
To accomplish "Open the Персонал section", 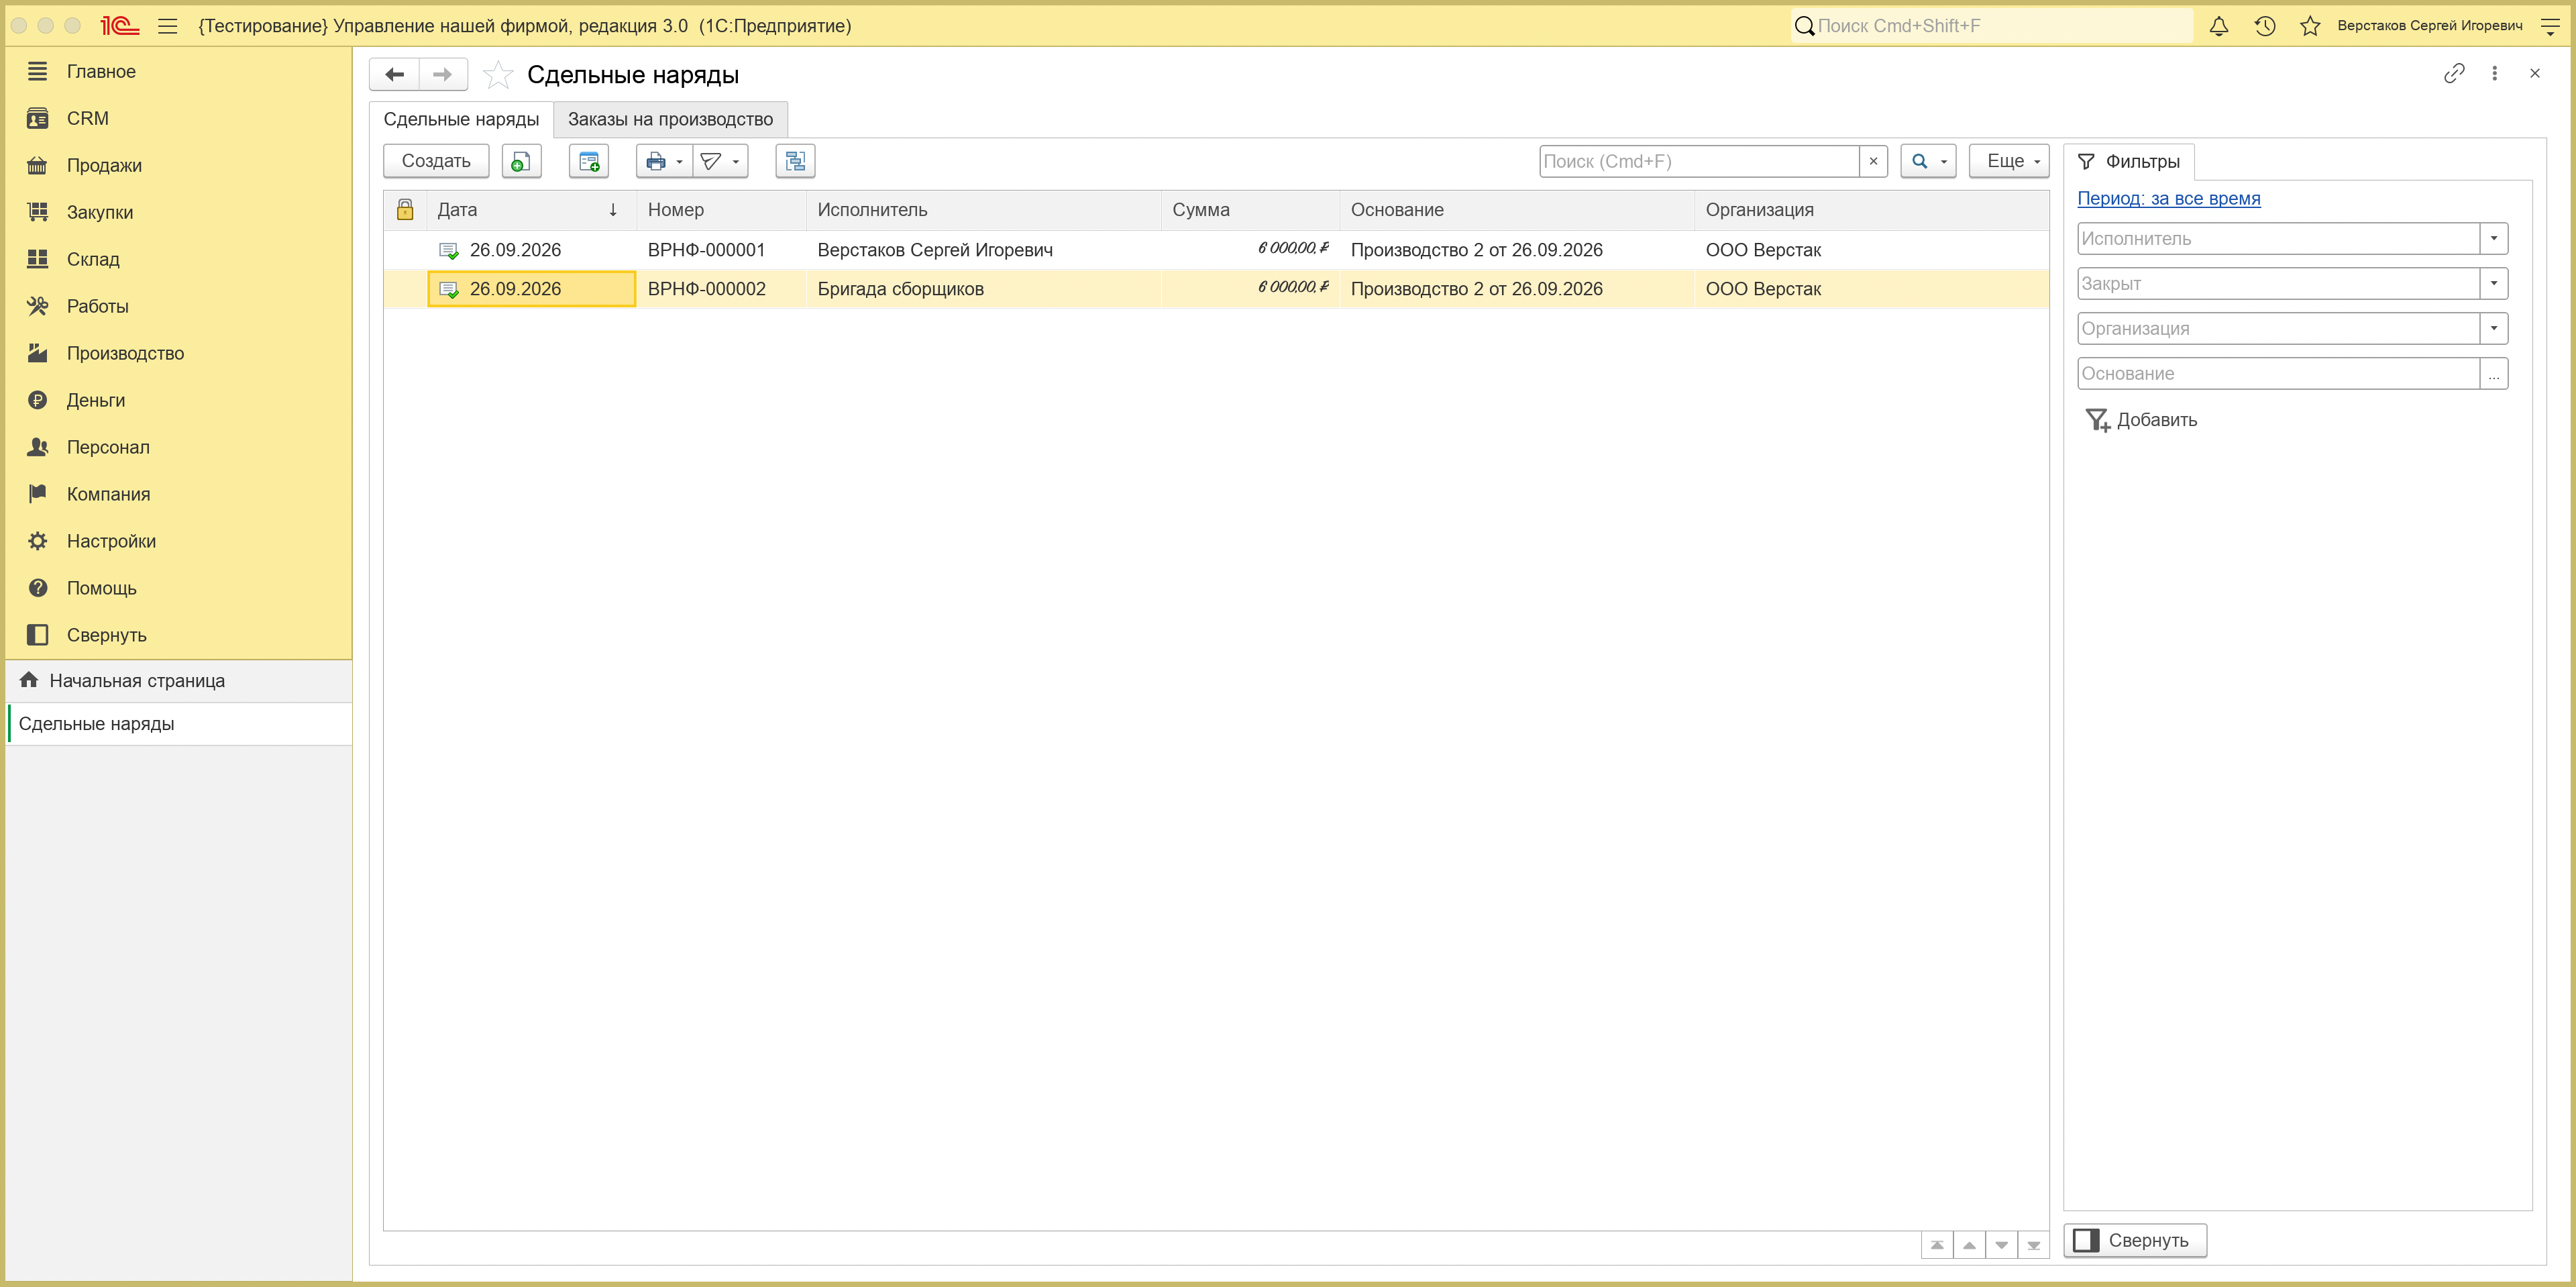I will 108,447.
